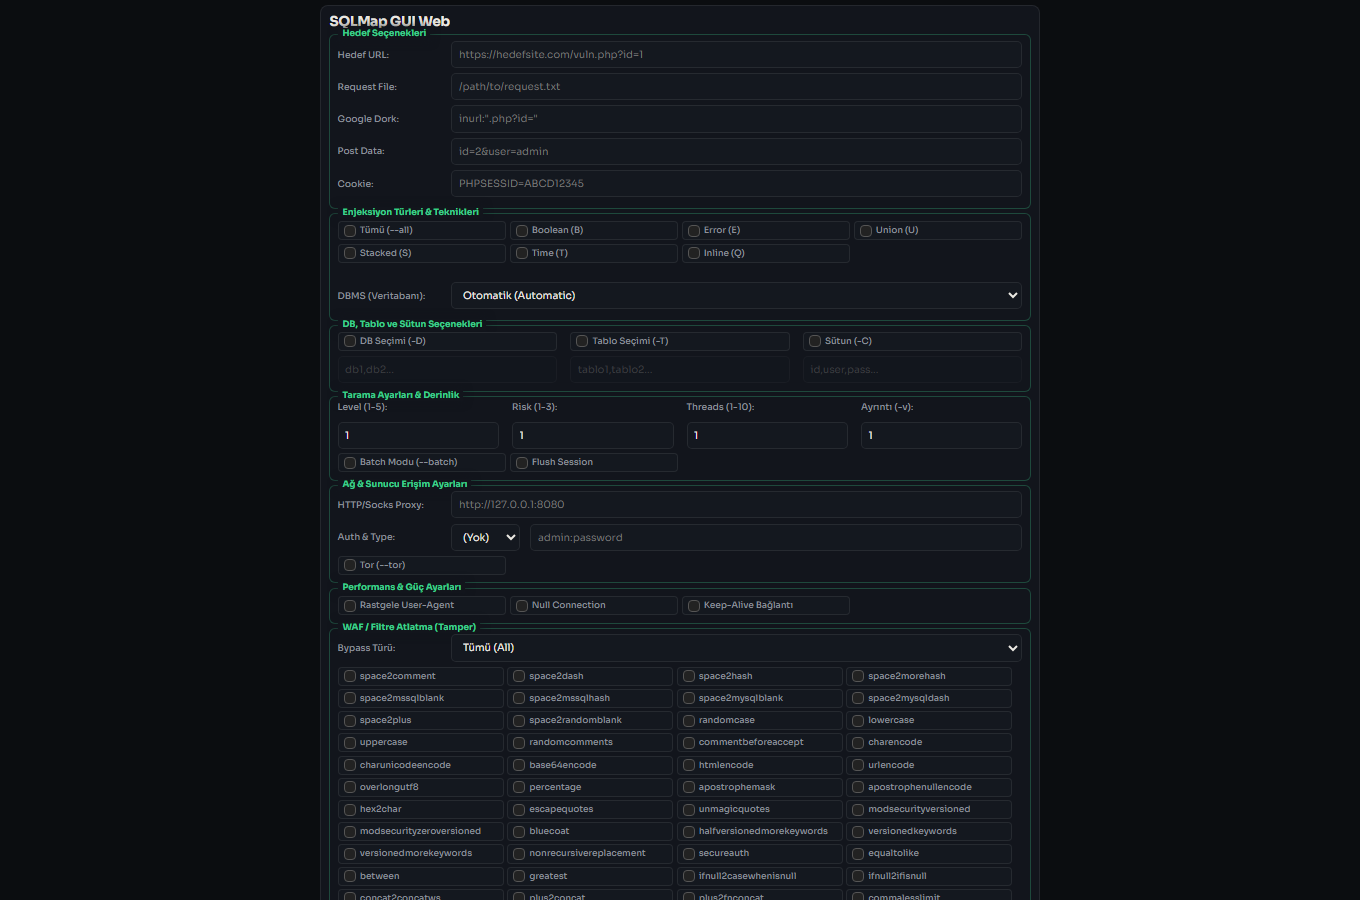Screen dimensions: 1360x900
Task: Enable the Null Connection checkbox
Action: [x=522, y=606]
